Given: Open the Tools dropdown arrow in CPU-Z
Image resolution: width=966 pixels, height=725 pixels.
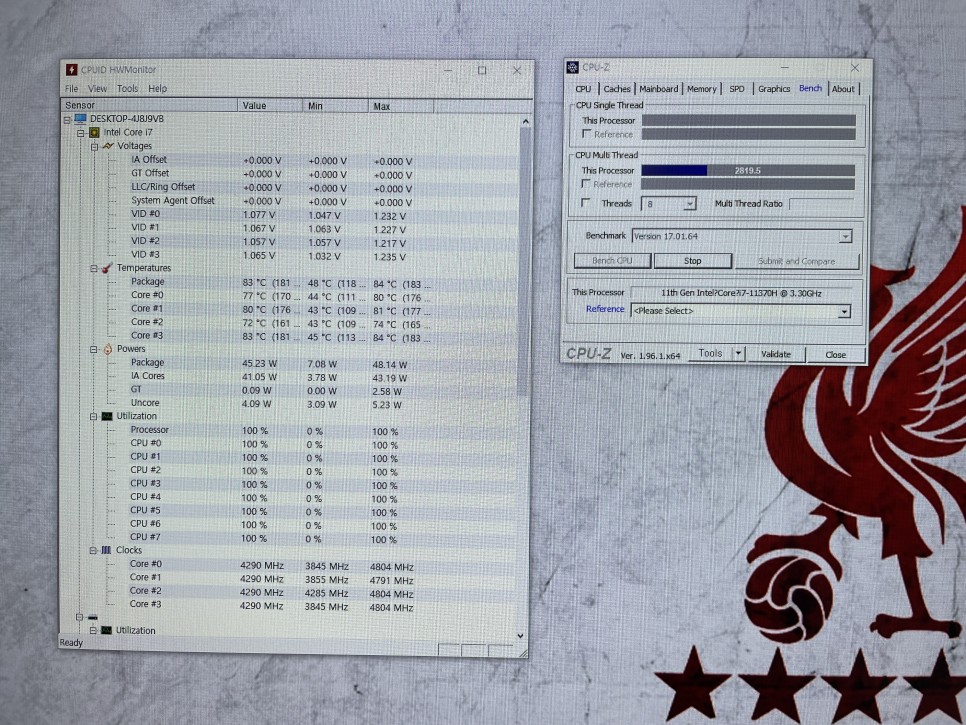Looking at the screenshot, I should point(737,354).
